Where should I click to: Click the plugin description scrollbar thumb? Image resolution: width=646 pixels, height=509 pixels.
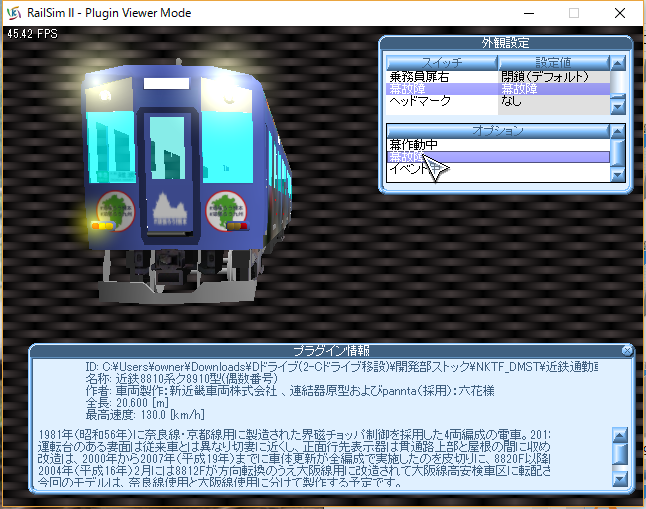620,454
